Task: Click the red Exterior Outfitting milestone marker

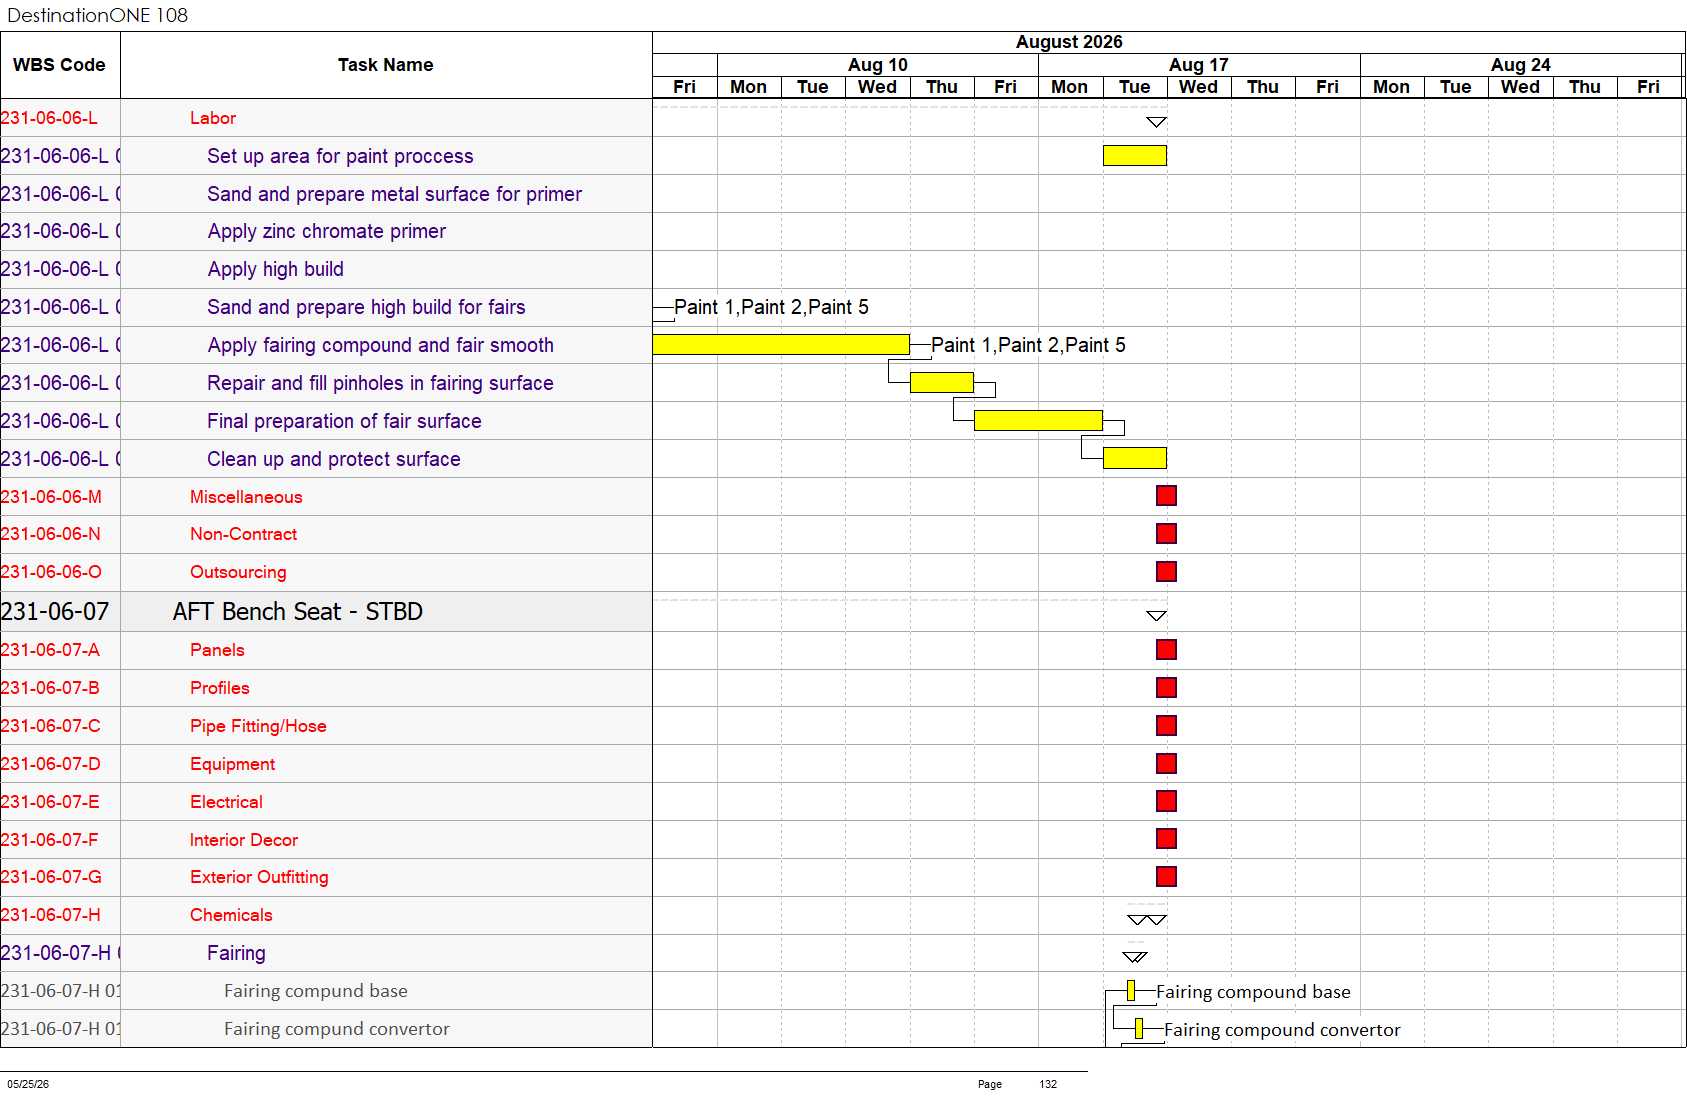Action: [x=1166, y=877]
